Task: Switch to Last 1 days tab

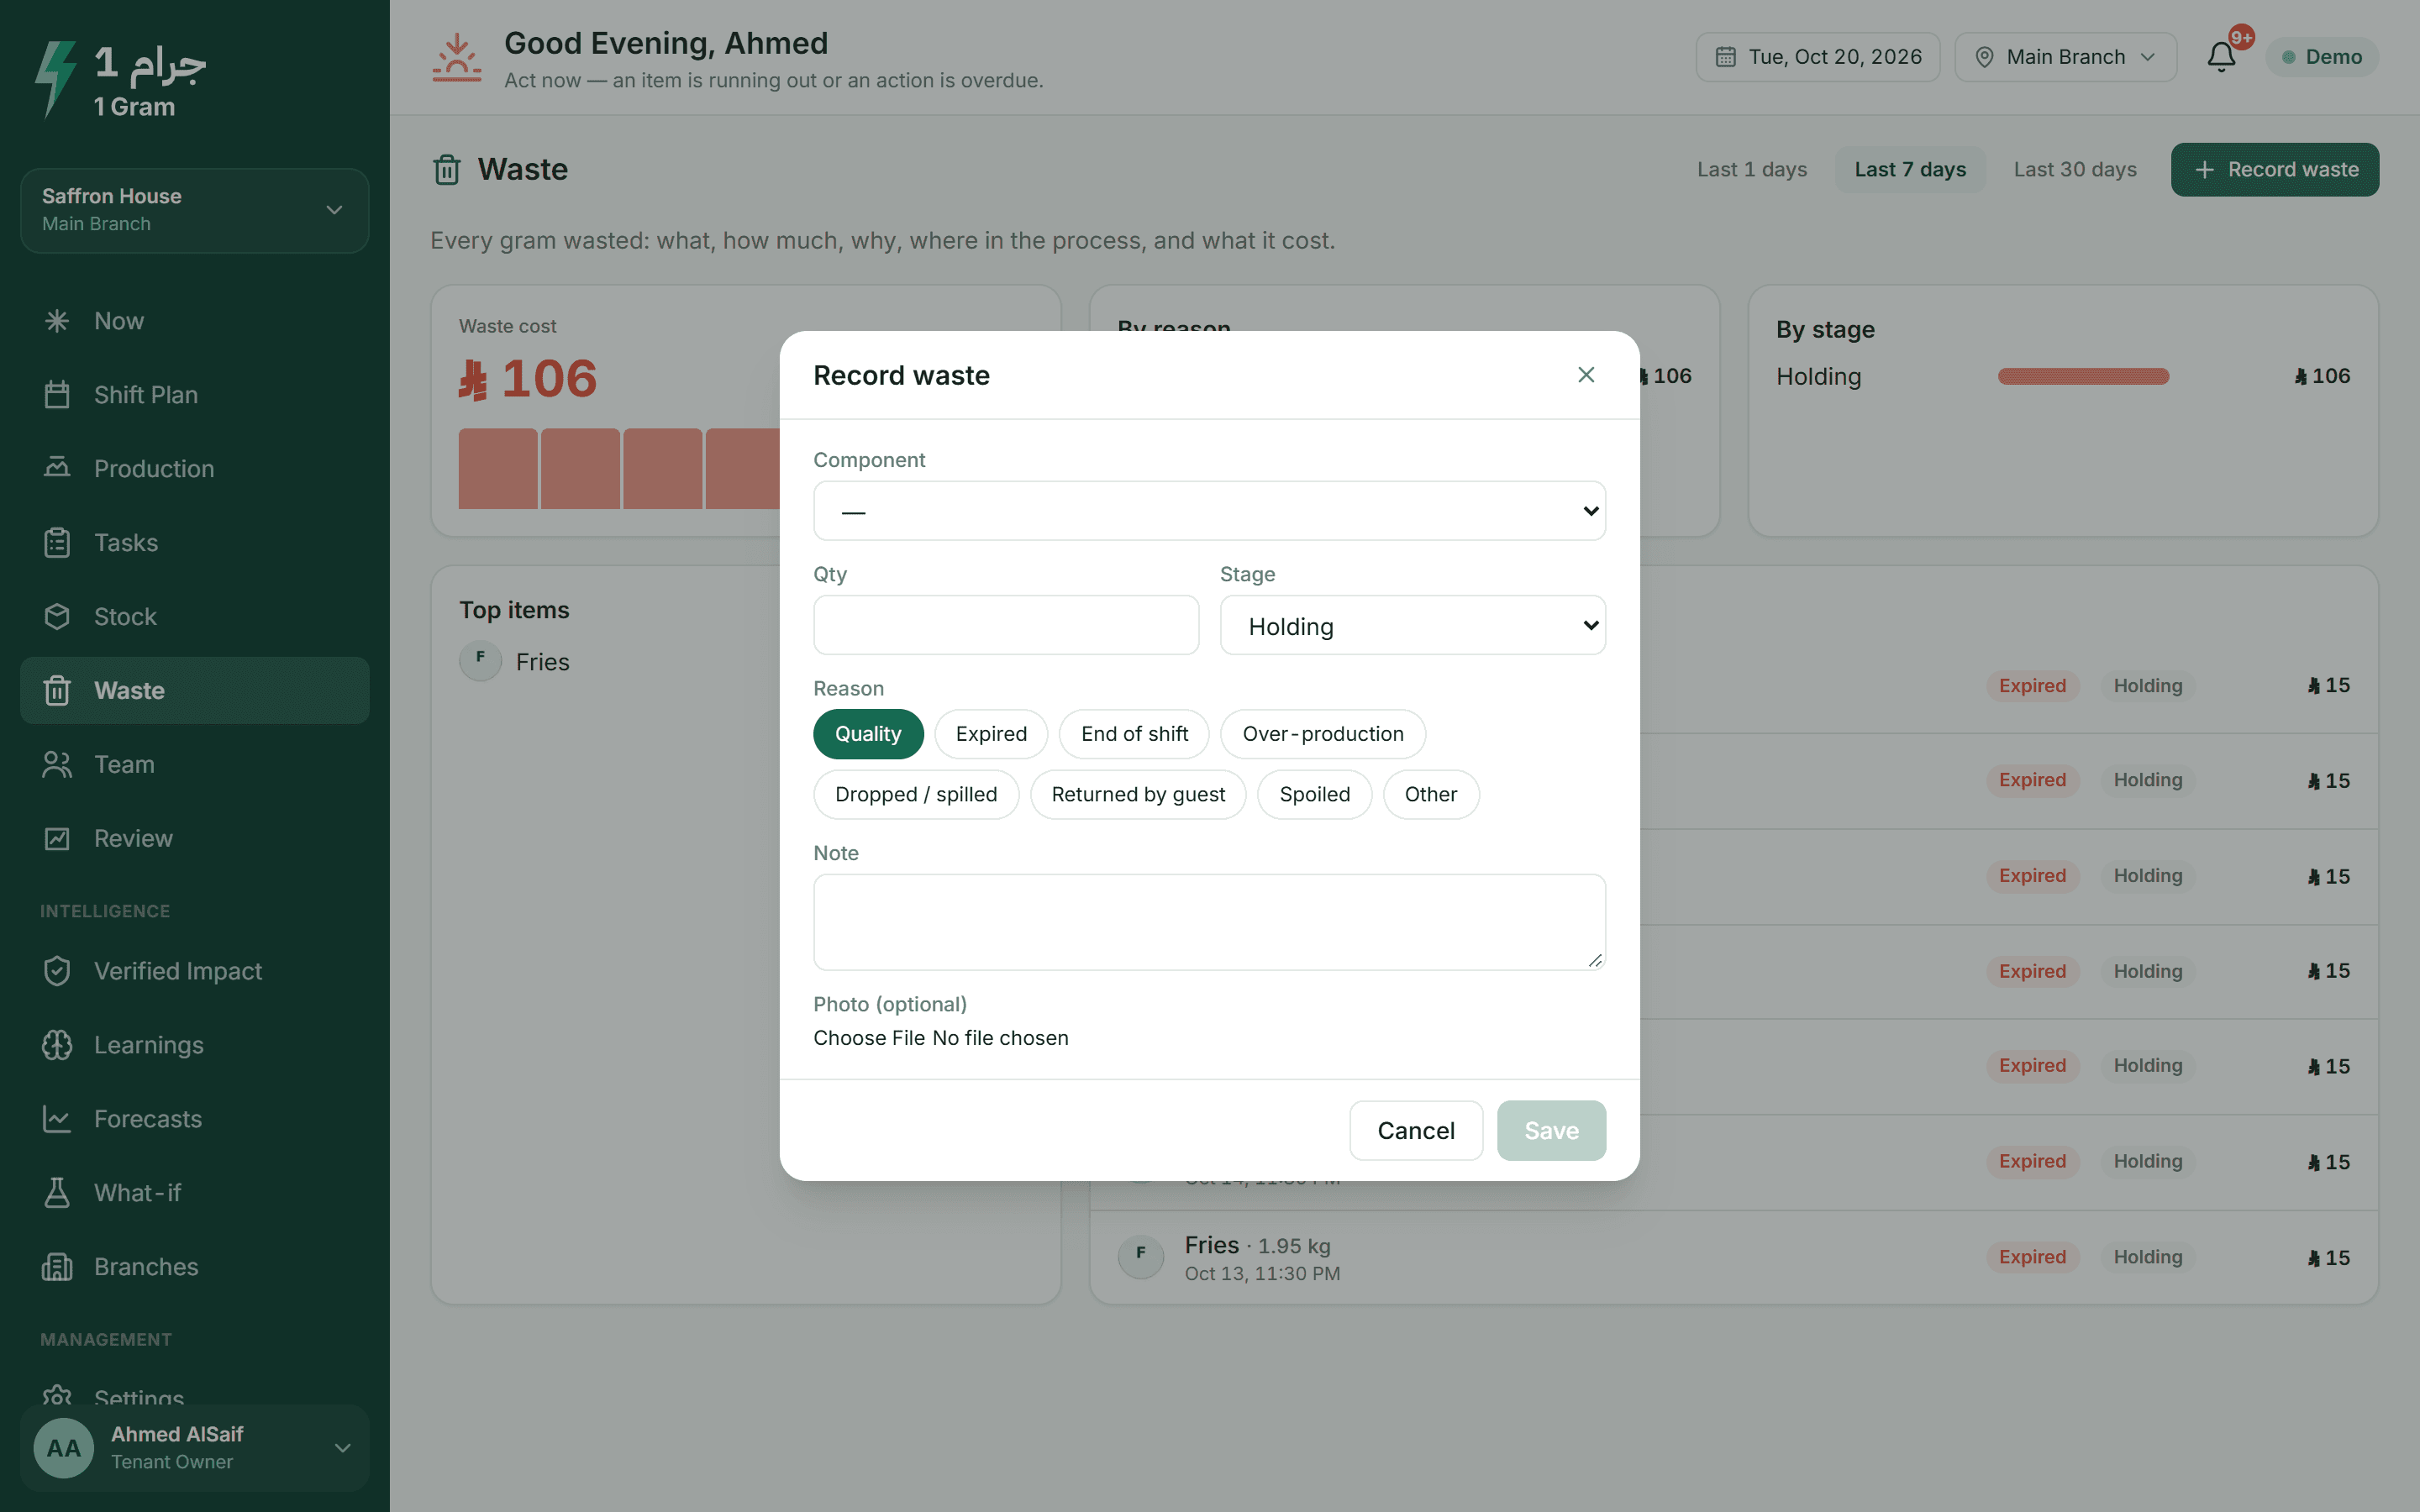Action: (x=1751, y=170)
